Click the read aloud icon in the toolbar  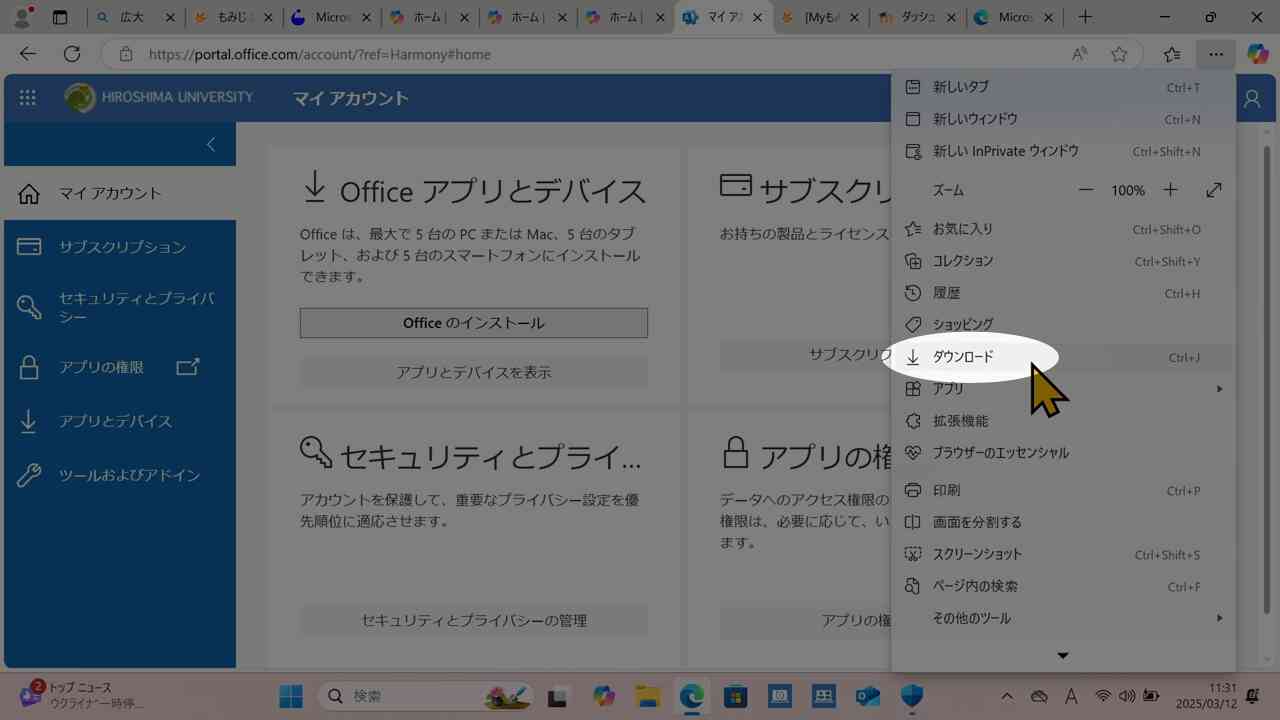(x=1079, y=54)
